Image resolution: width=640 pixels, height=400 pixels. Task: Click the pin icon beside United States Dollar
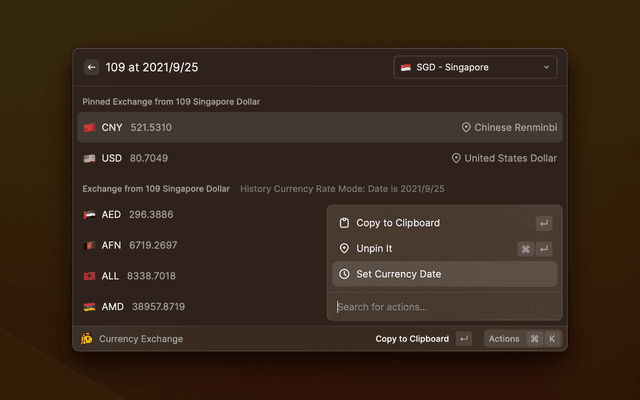(456, 158)
